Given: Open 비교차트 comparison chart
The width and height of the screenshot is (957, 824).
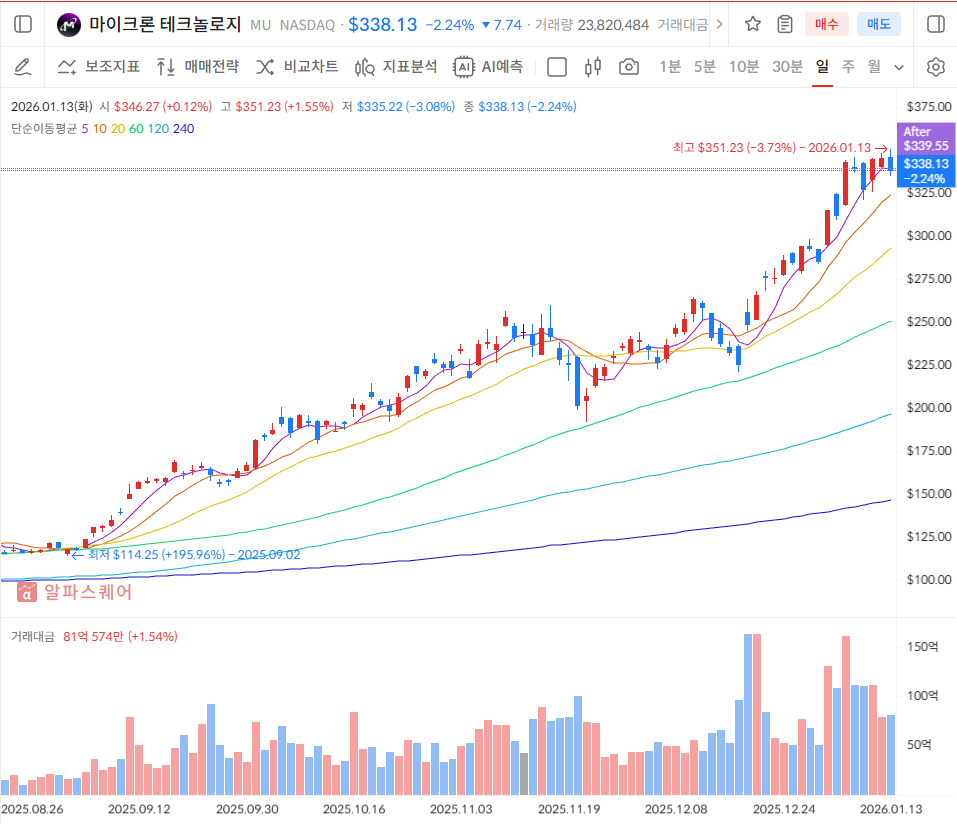Looking at the screenshot, I should [297, 67].
